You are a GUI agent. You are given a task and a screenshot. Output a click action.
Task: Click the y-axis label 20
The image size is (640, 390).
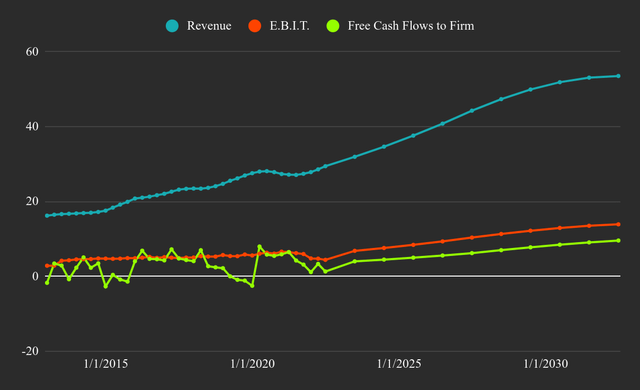(32, 201)
